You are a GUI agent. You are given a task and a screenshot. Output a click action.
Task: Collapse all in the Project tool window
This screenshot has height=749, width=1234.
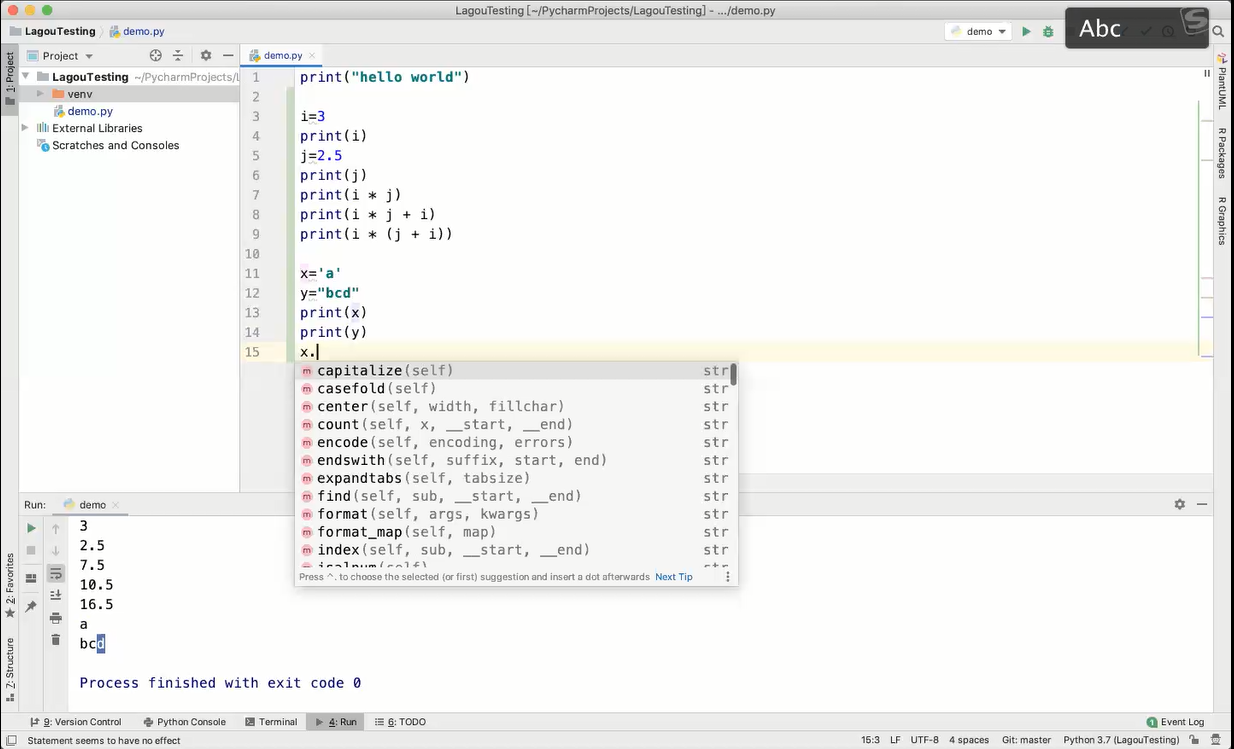pyautogui.click(x=178, y=56)
